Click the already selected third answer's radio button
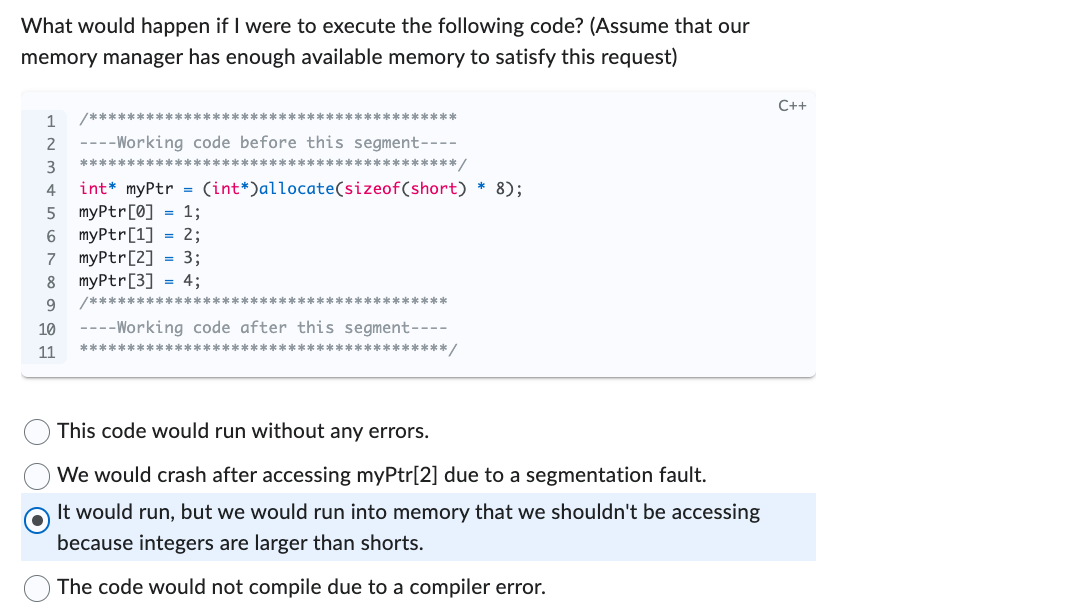This screenshot has width=1091, height=614. [37, 521]
